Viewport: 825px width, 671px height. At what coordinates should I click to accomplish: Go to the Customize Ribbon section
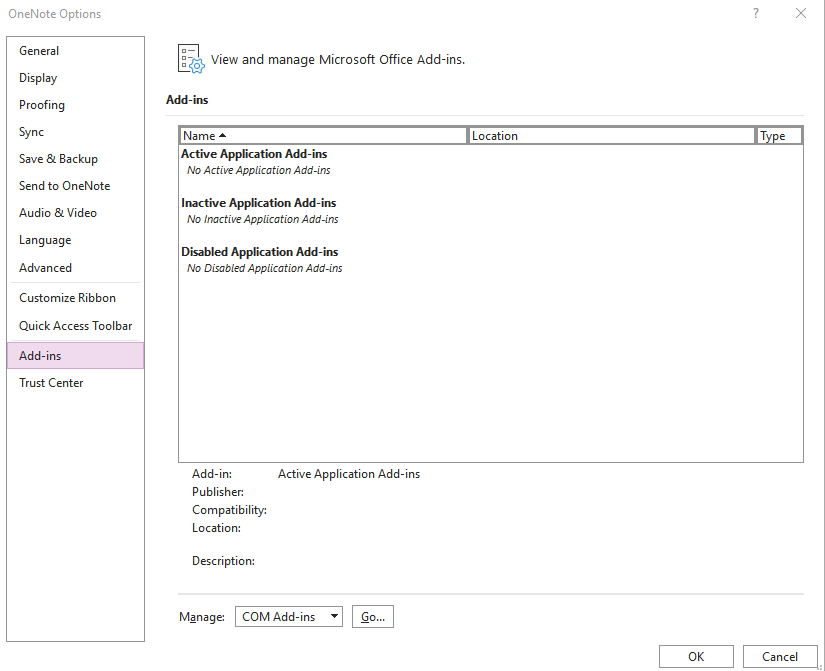(67, 297)
